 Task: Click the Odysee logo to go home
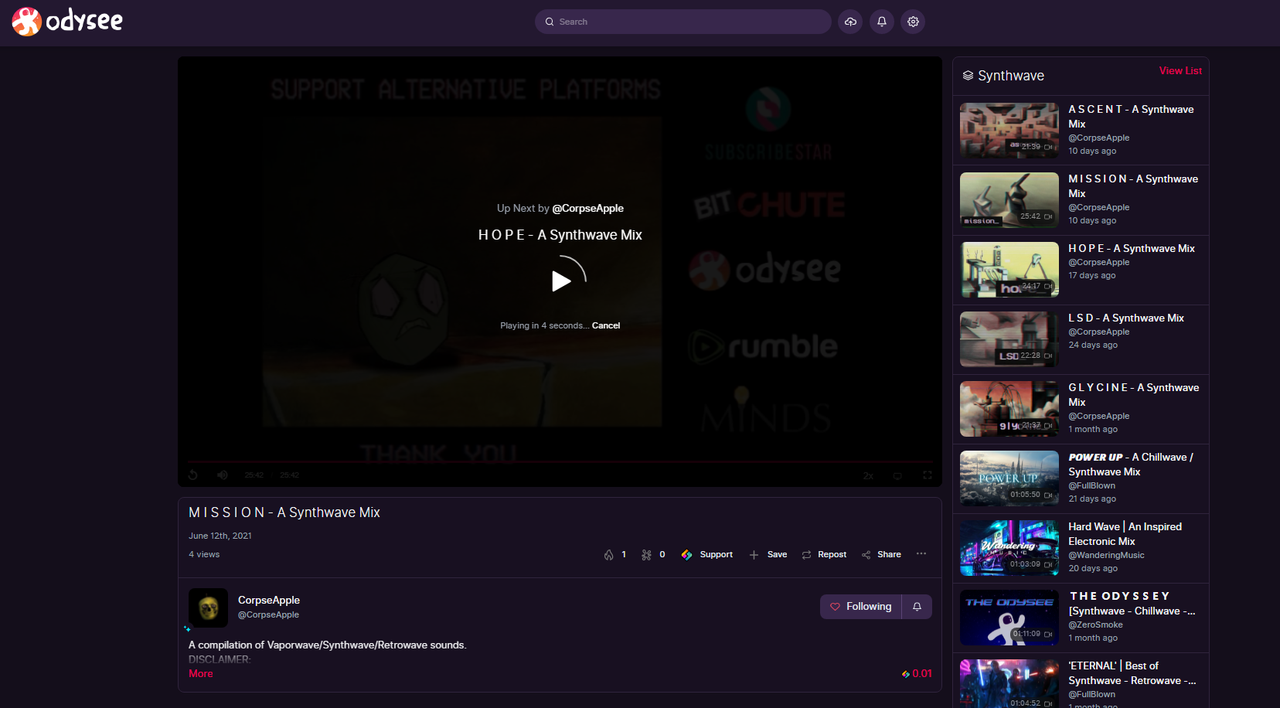(x=67, y=21)
